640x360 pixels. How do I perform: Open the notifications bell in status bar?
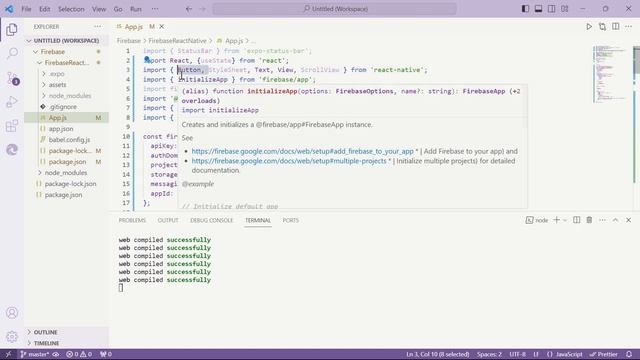[x=629, y=354]
